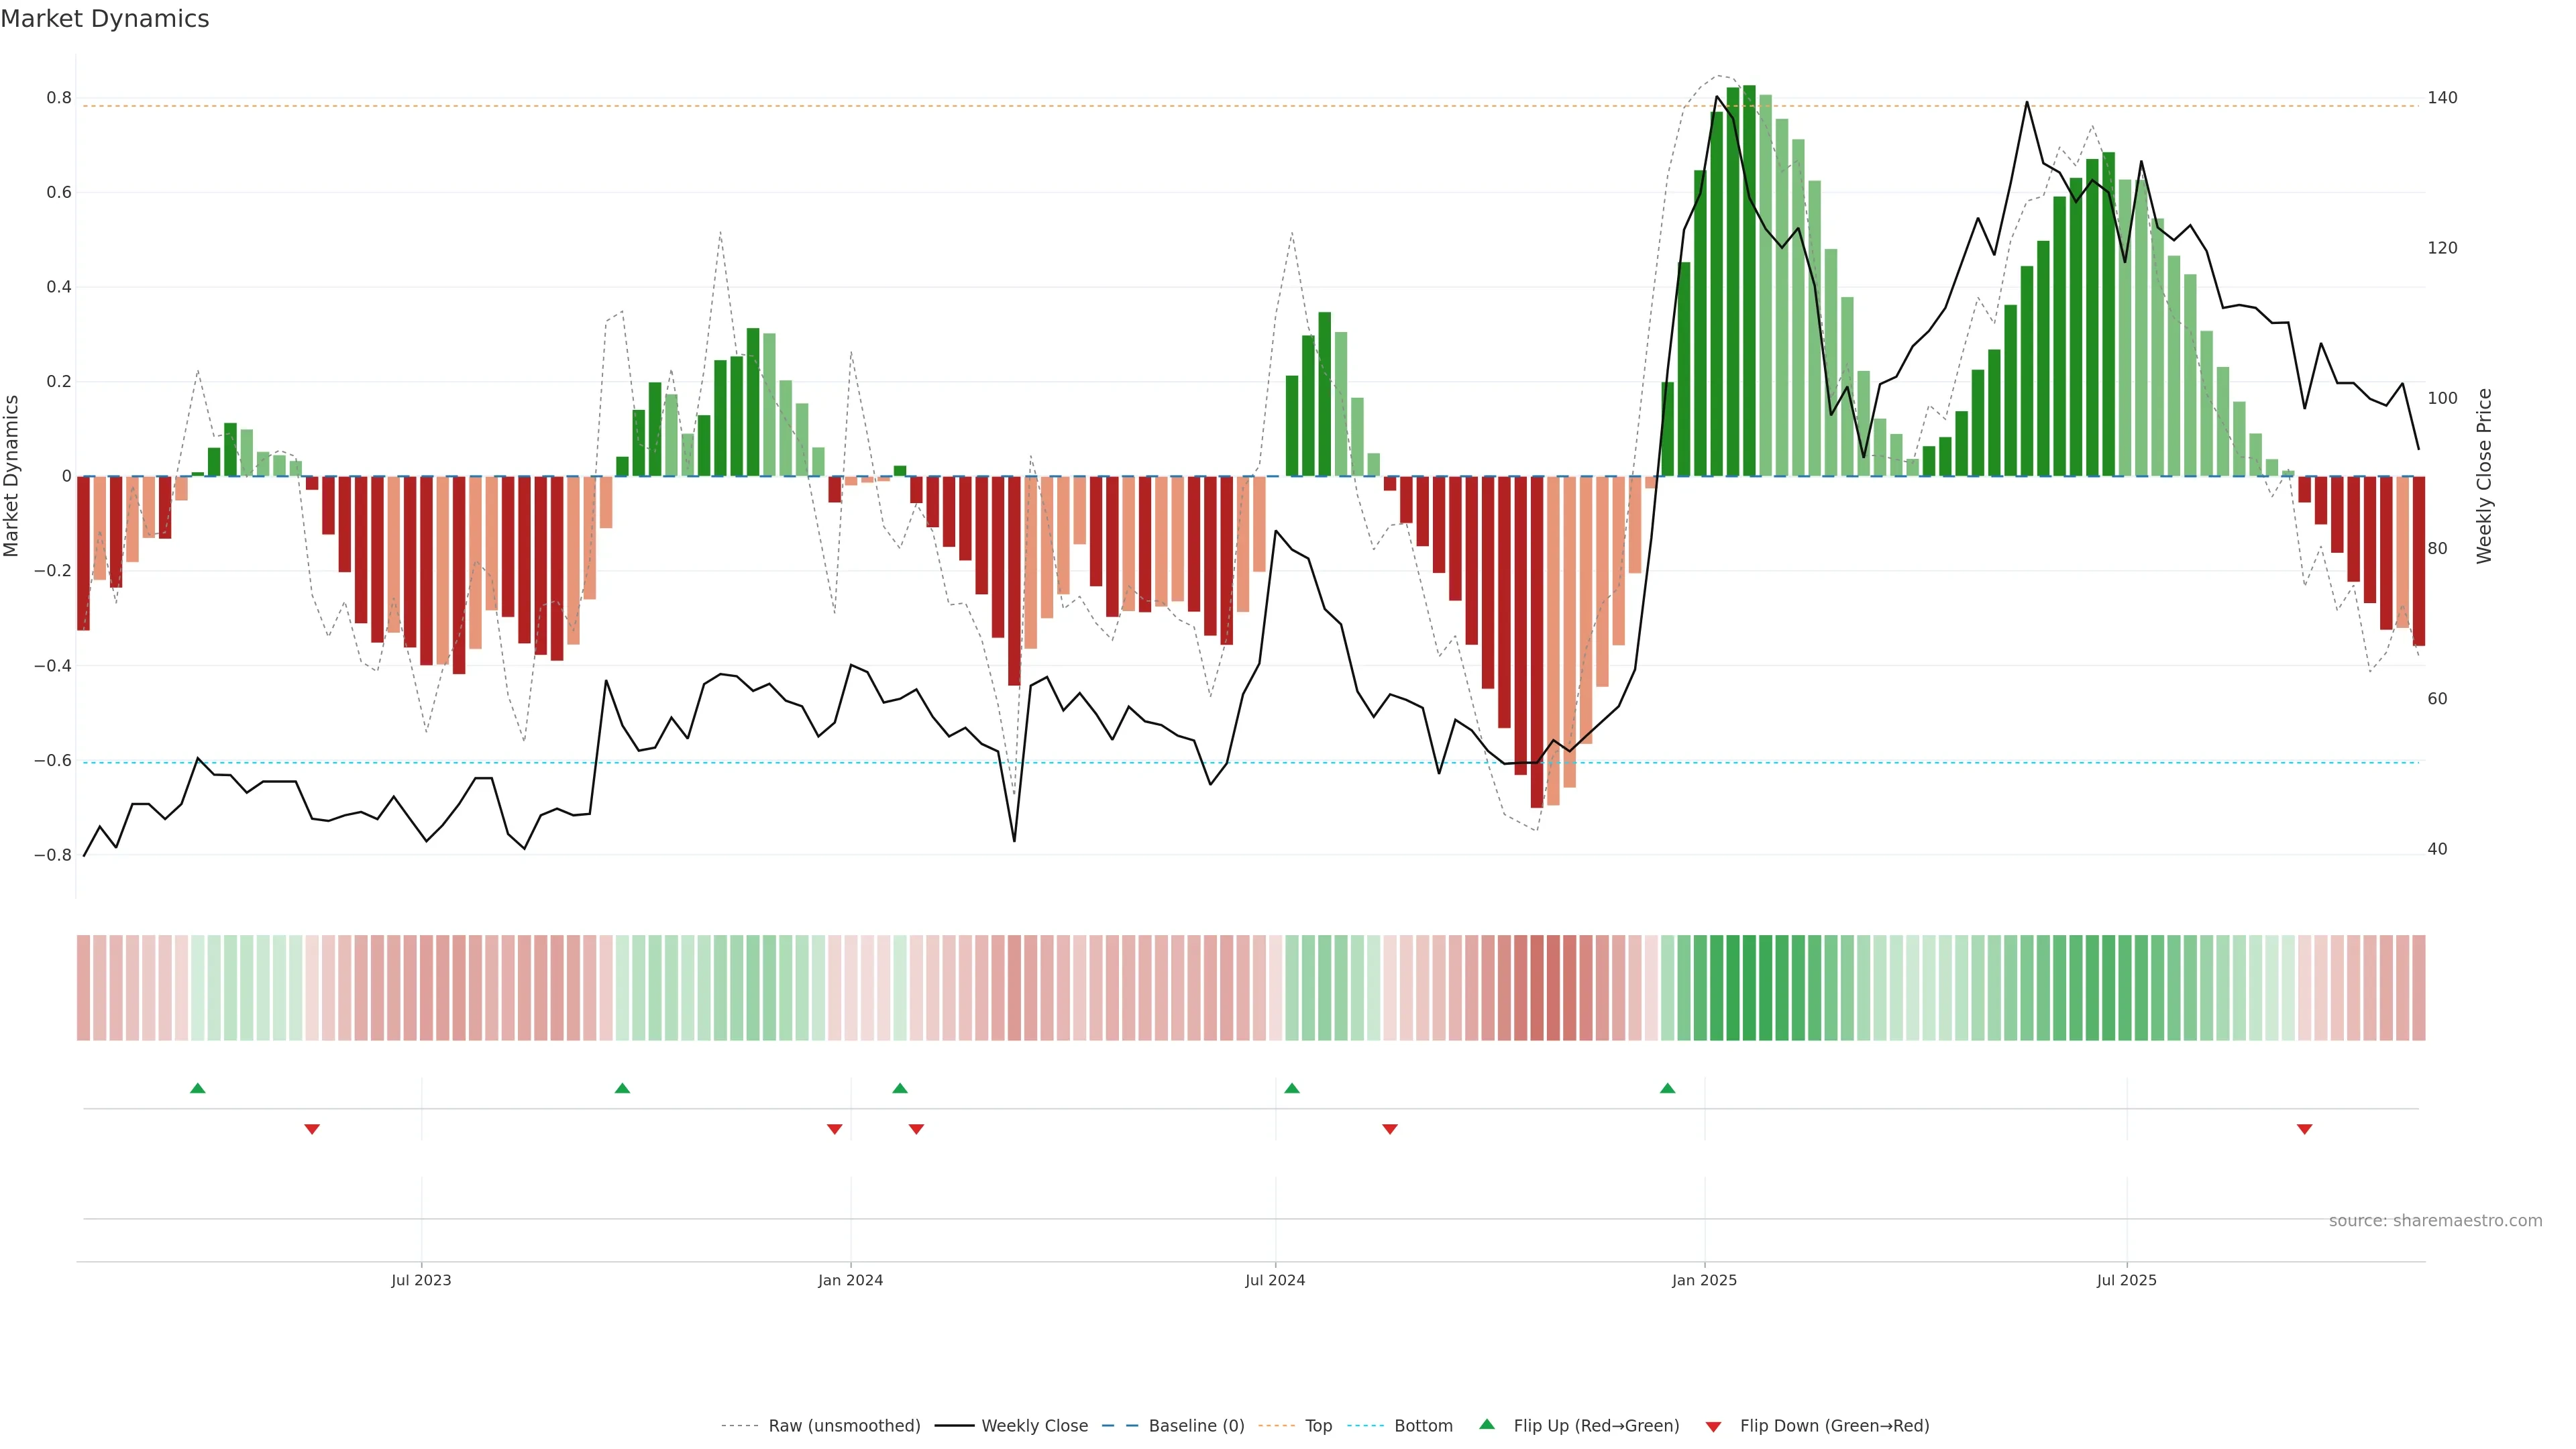Click the first green flip-up triangle marker
This screenshot has width=2576, height=1449.
(198, 1088)
